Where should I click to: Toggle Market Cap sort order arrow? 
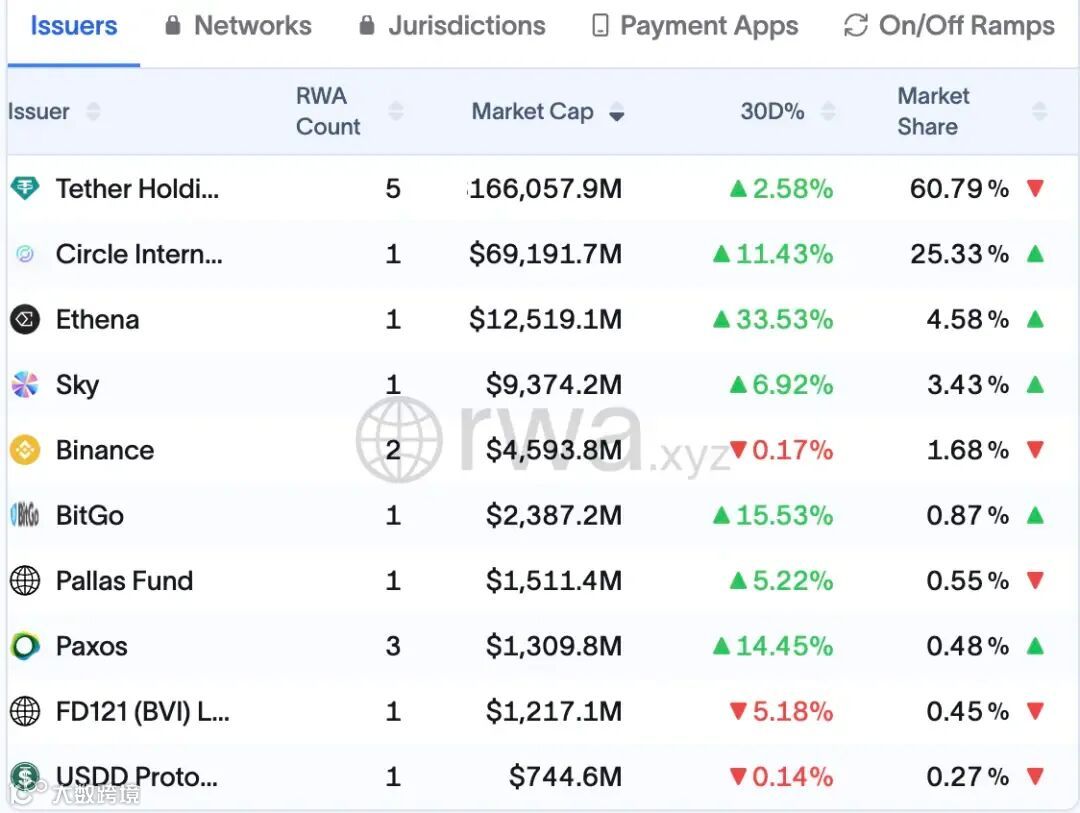click(x=616, y=112)
